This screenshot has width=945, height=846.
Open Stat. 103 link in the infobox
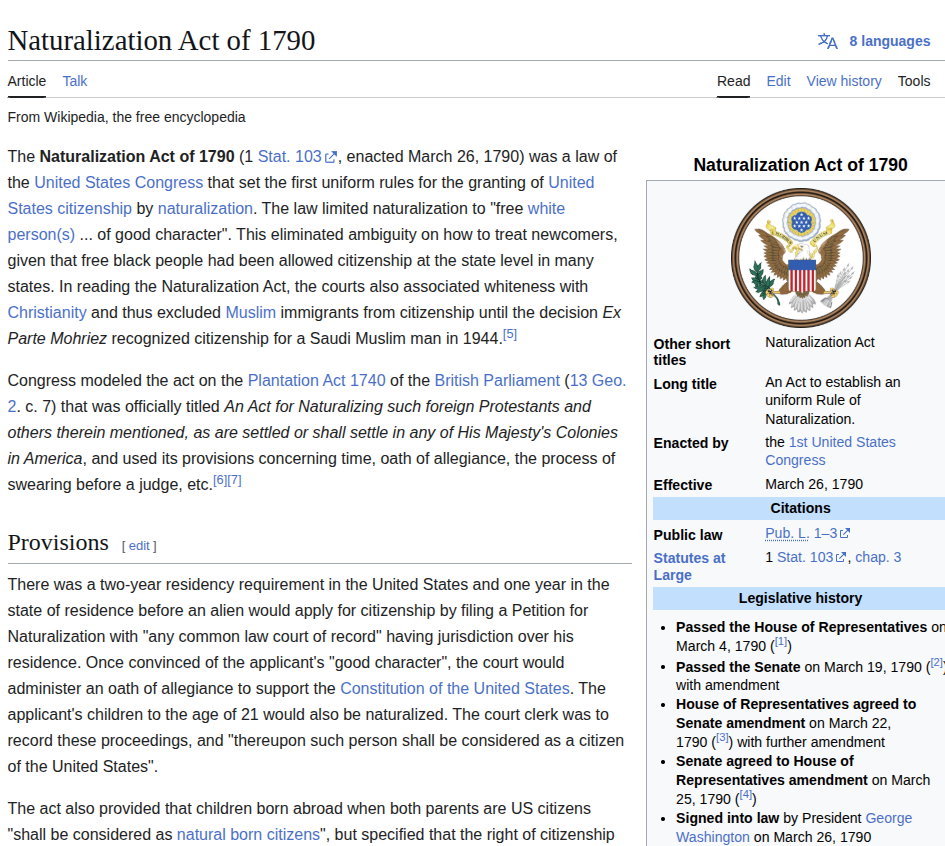(805, 558)
